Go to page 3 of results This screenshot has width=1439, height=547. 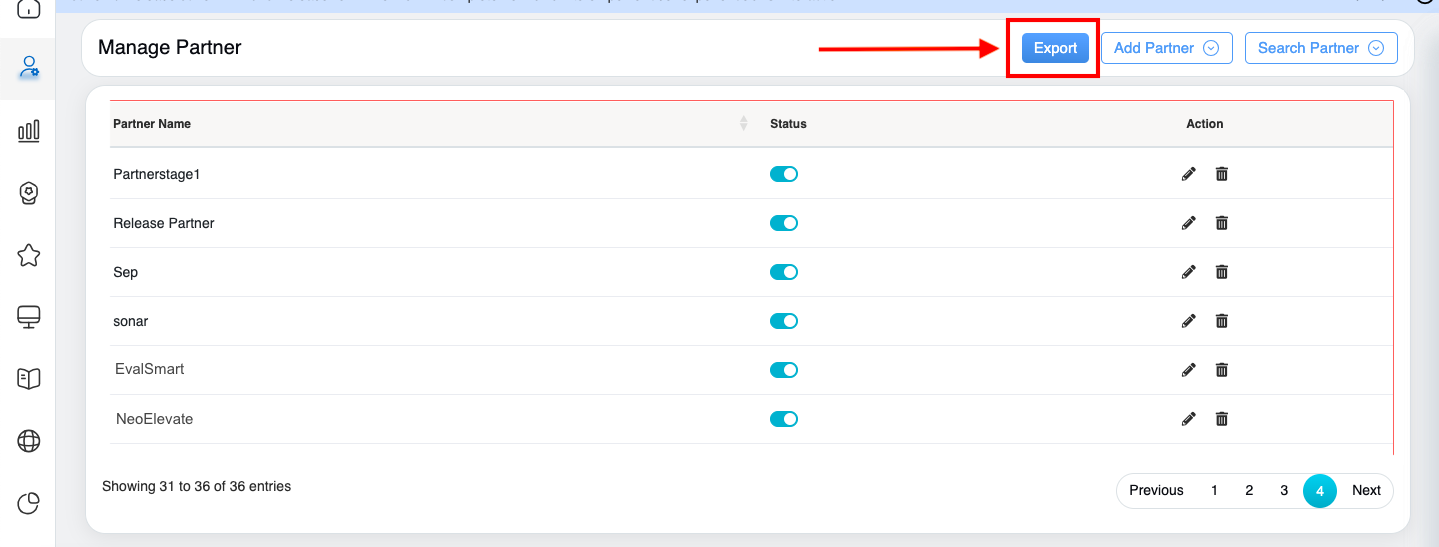pos(1284,490)
